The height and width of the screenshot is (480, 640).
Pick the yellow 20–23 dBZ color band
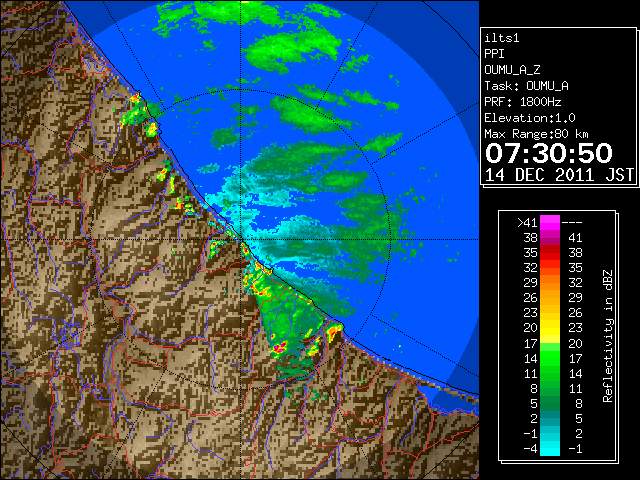tap(550, 328)
